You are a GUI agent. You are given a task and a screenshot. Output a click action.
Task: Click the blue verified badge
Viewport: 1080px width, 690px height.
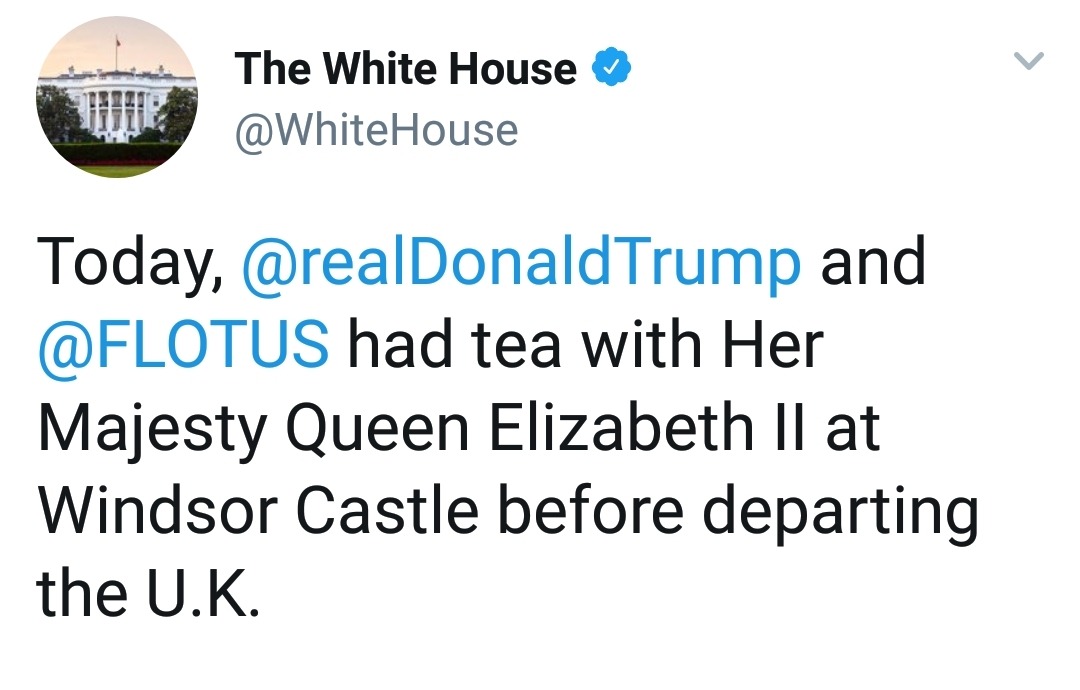pos(611,68)
